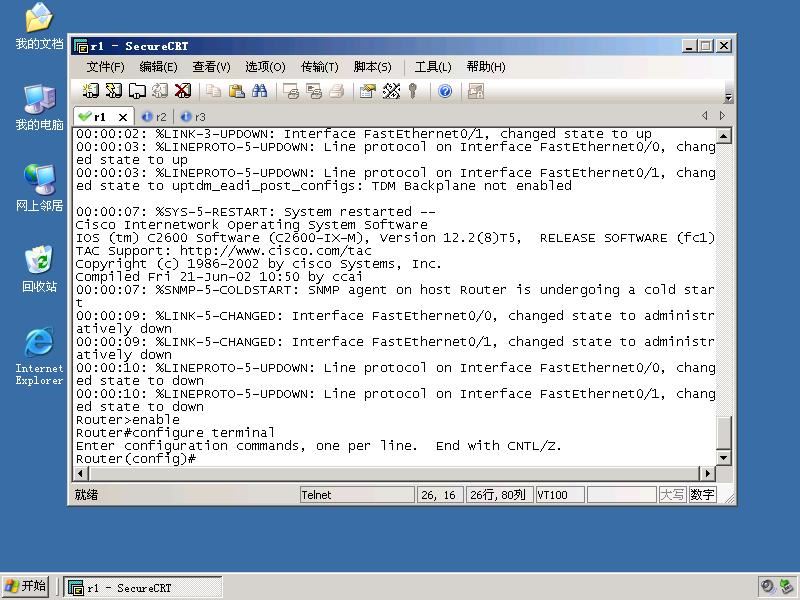The image size is (800, 600).
Task: Open the 开始 Start menu button
Action: pyautogui.click(x=26, y=586)
